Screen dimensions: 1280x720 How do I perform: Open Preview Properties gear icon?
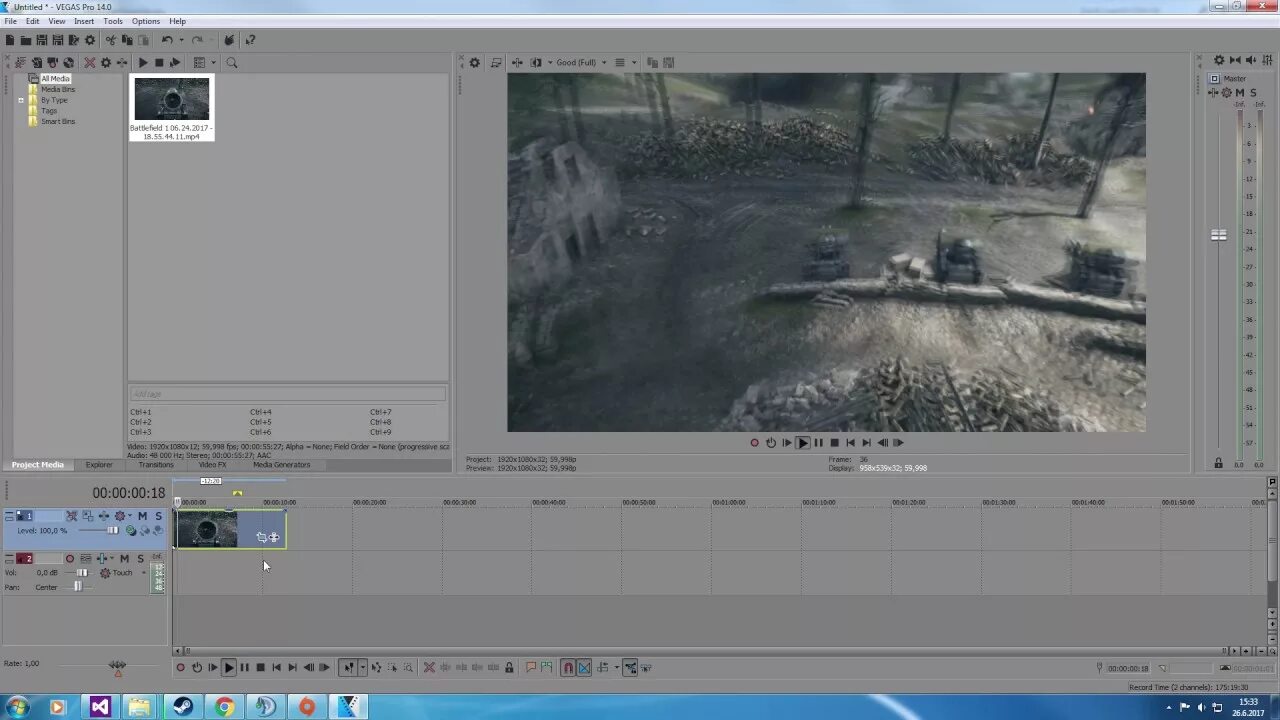pyautogui.click(x=474, y=62)
